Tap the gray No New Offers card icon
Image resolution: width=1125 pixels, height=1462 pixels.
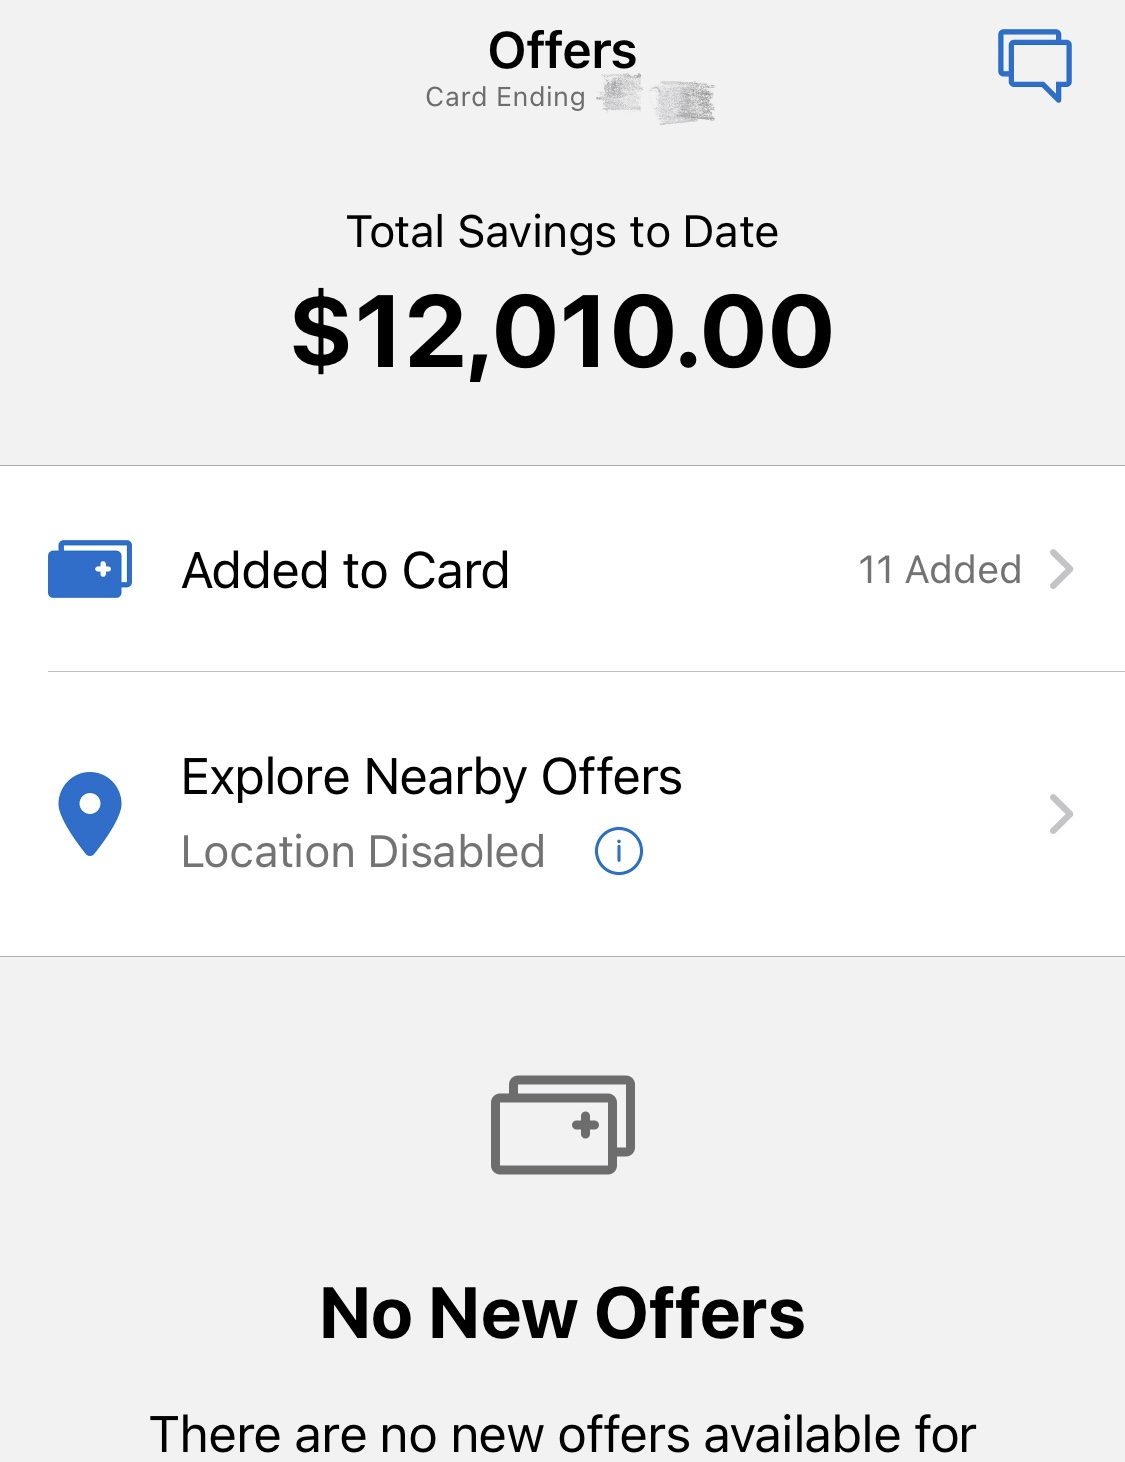(x=563, y=1125)
